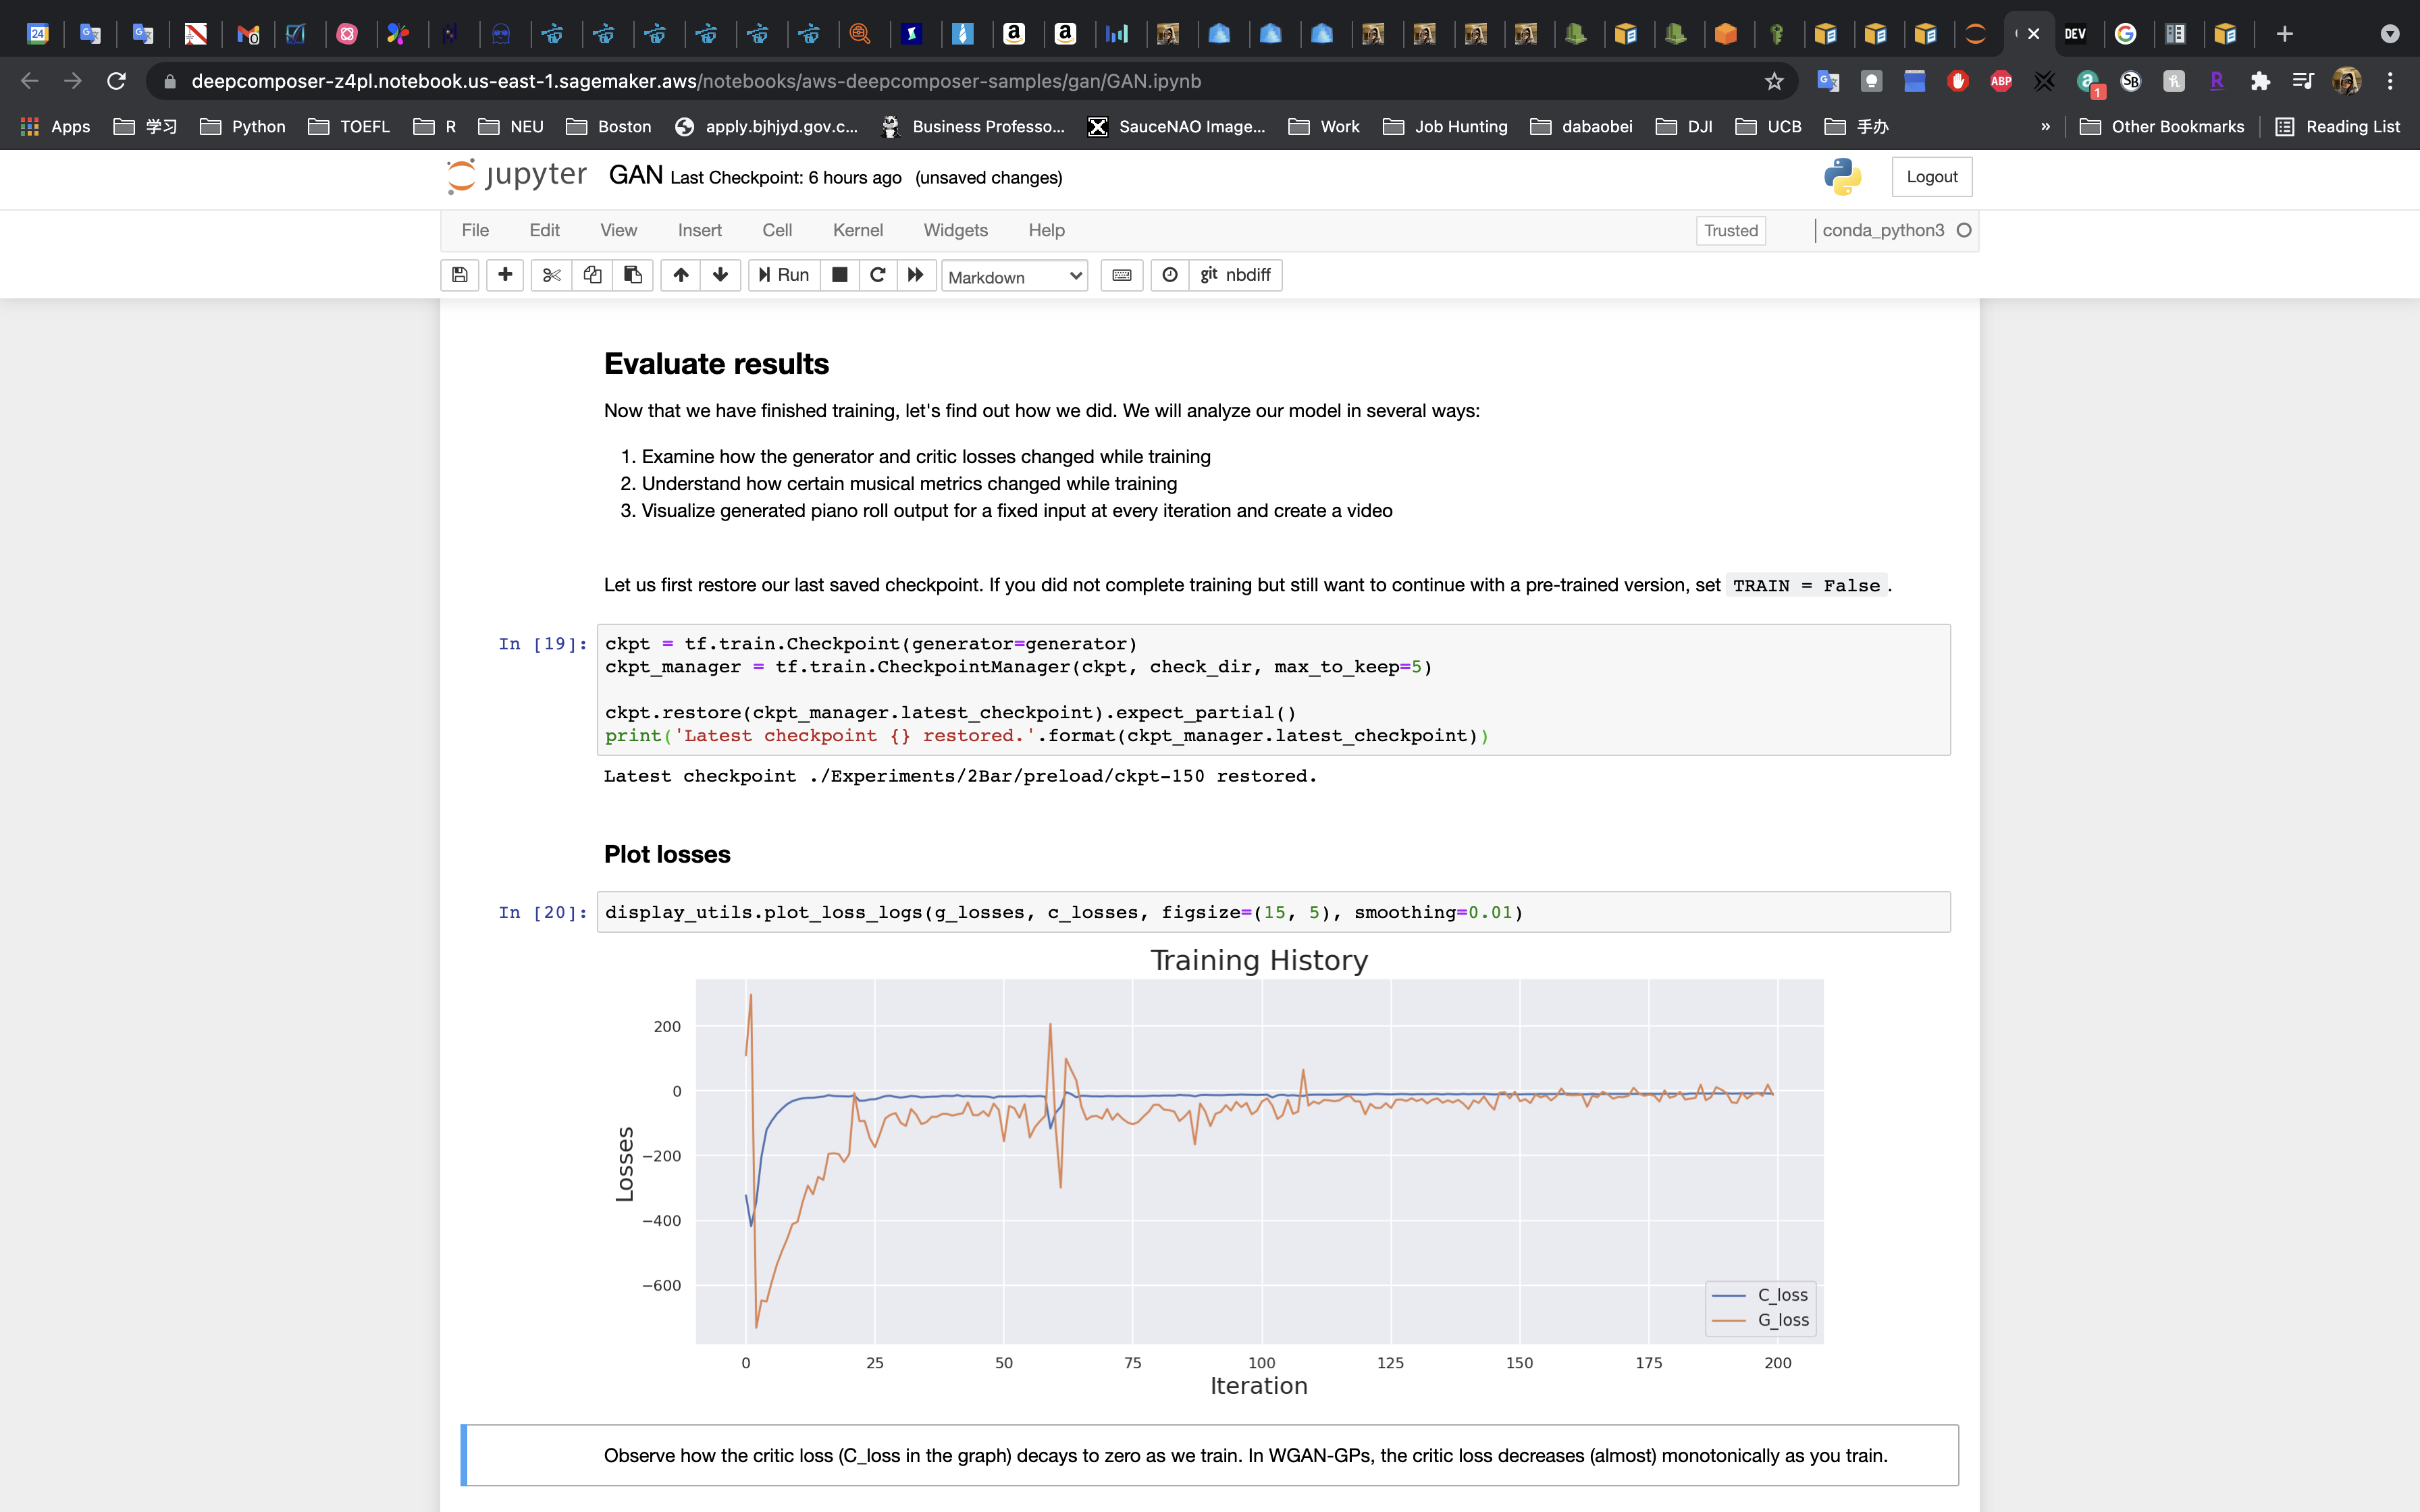The image size is (2420, 1512).
Task: Open command palette keyboard icon
Action: [1122, 275]
